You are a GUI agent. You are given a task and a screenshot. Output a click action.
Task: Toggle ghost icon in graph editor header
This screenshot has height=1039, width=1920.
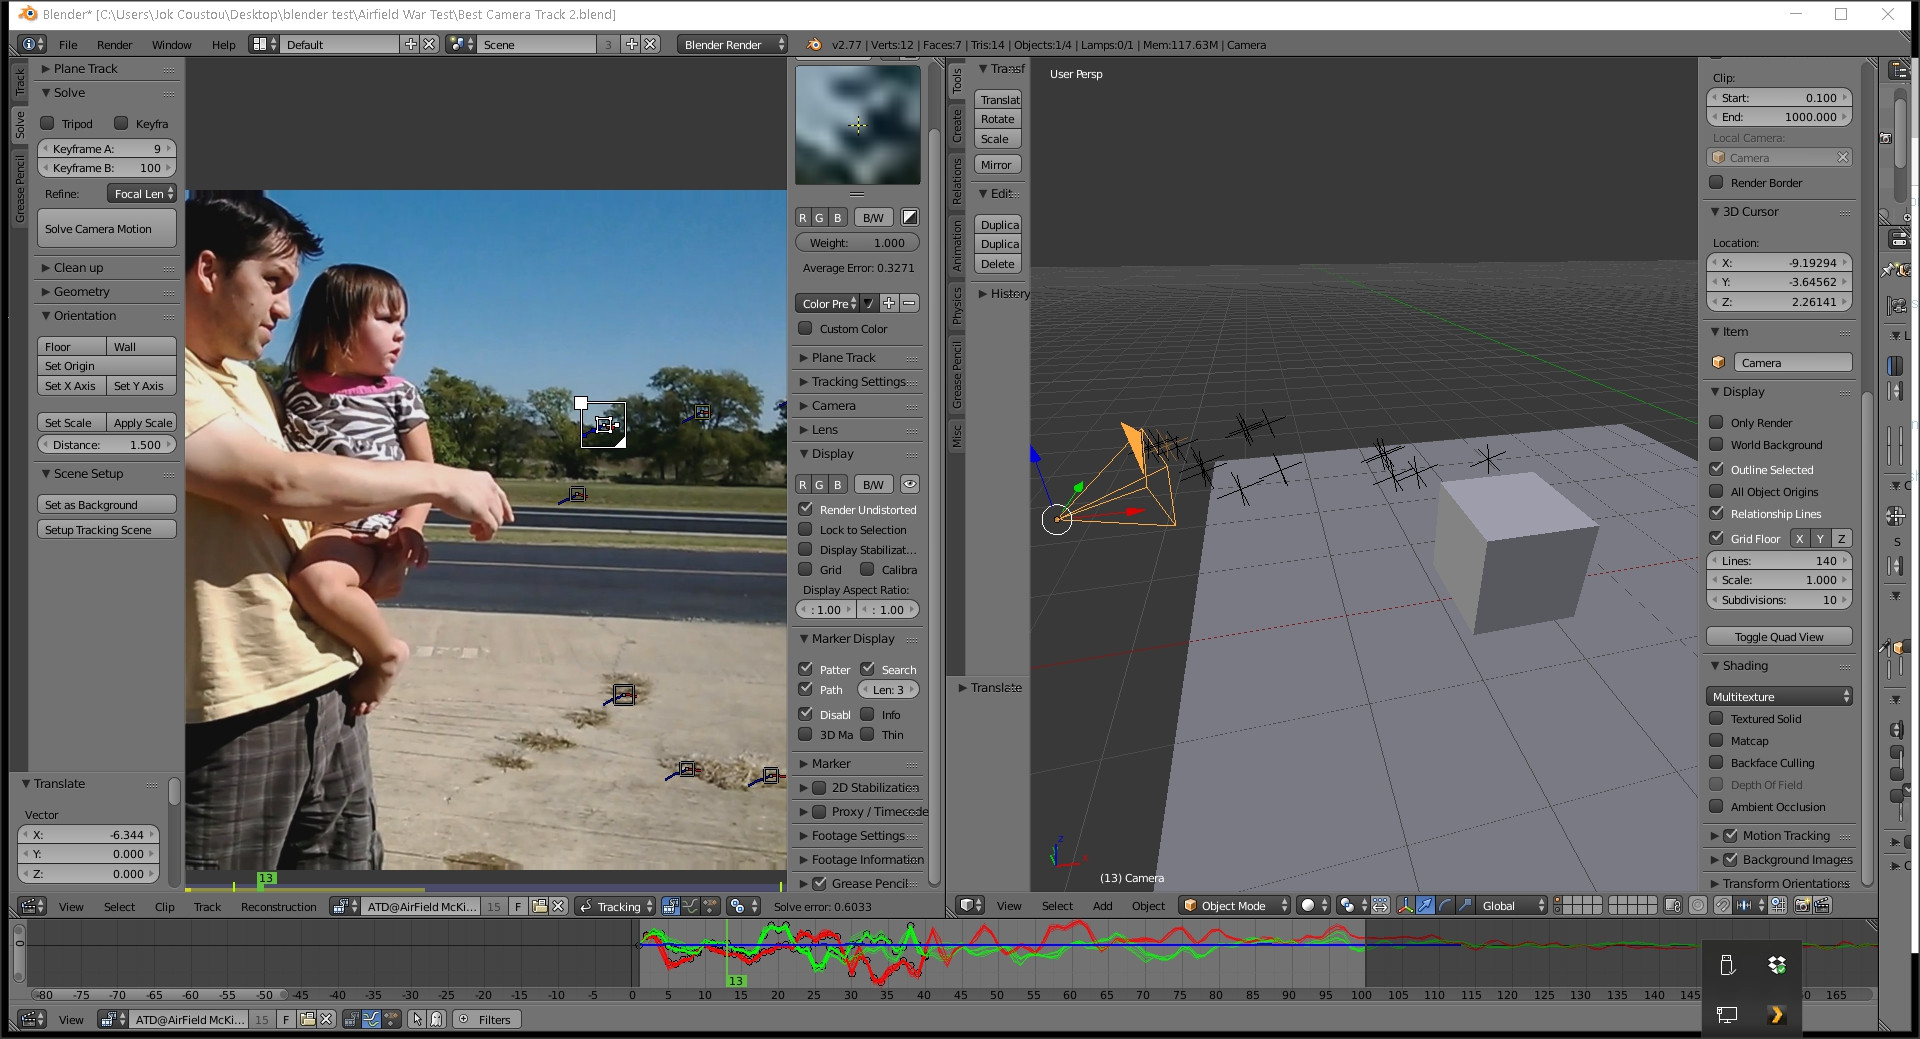[436, 1019]
